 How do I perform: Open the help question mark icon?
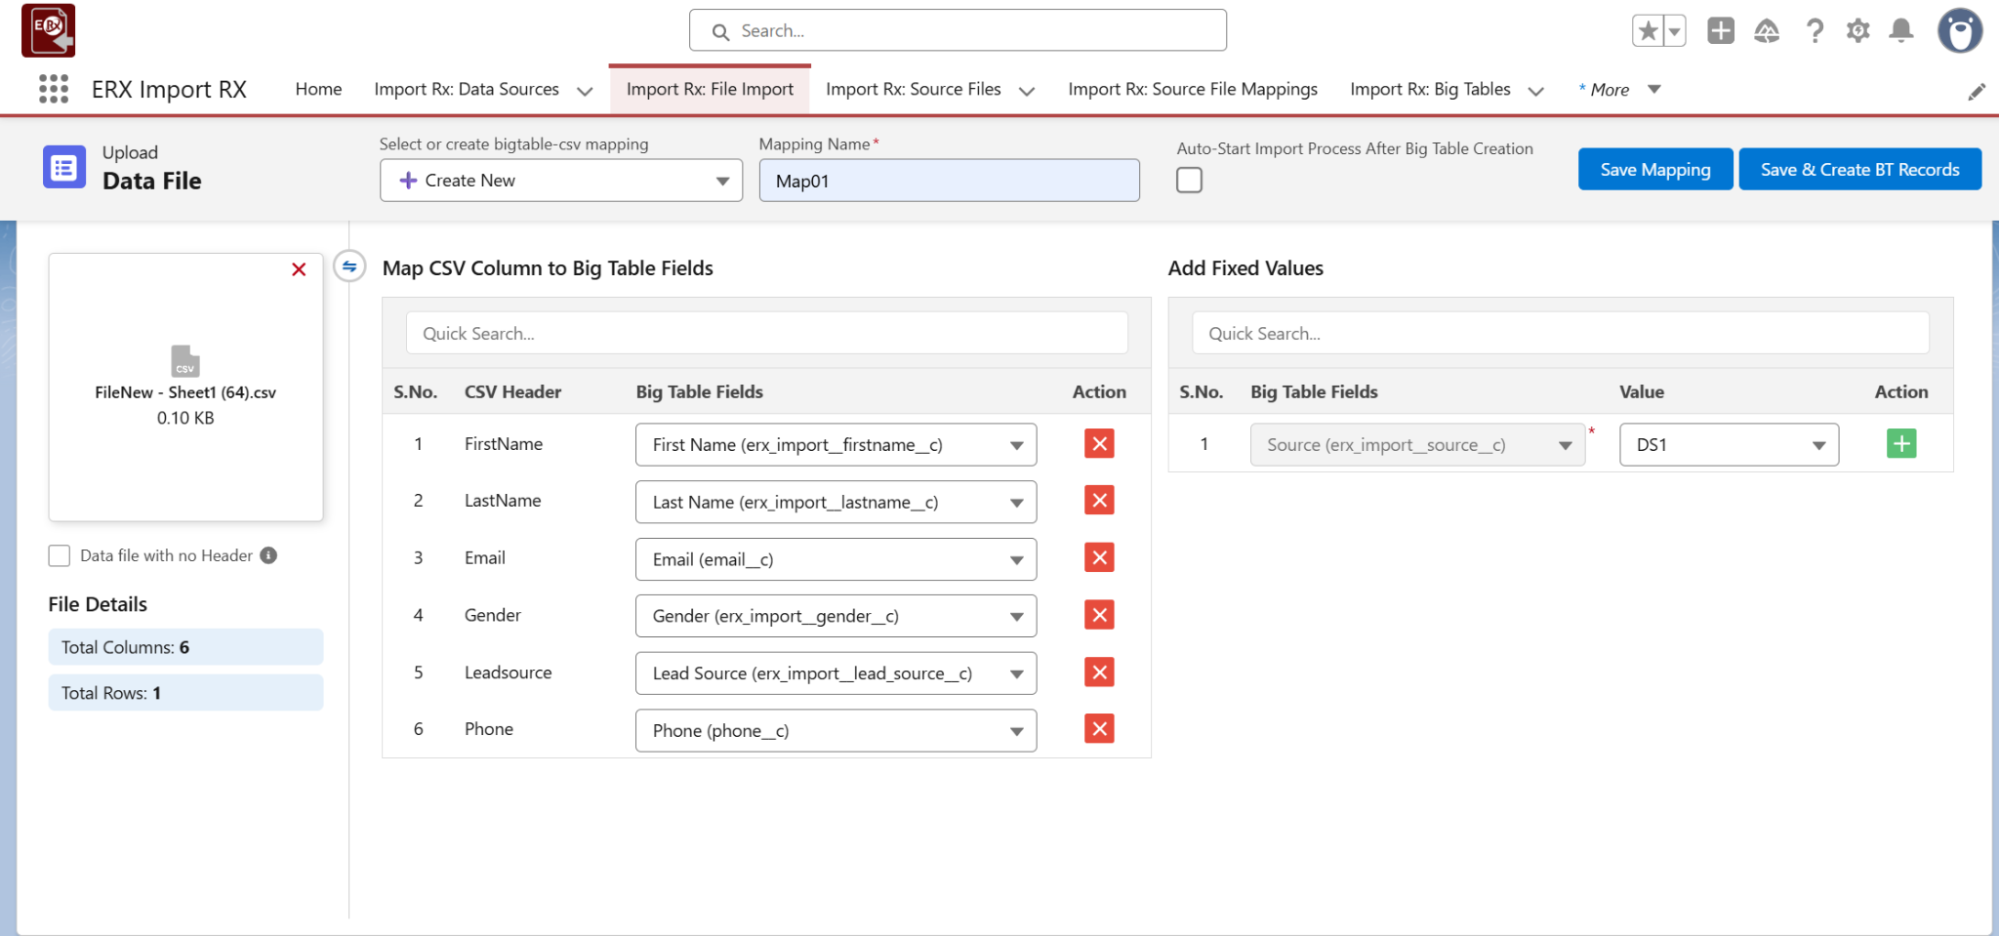[x=1814, y=31]
